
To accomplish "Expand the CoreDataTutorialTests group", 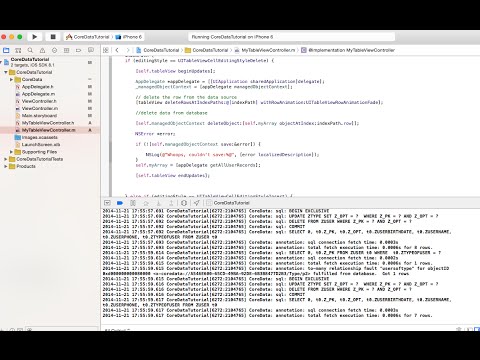I will point(6,159).
